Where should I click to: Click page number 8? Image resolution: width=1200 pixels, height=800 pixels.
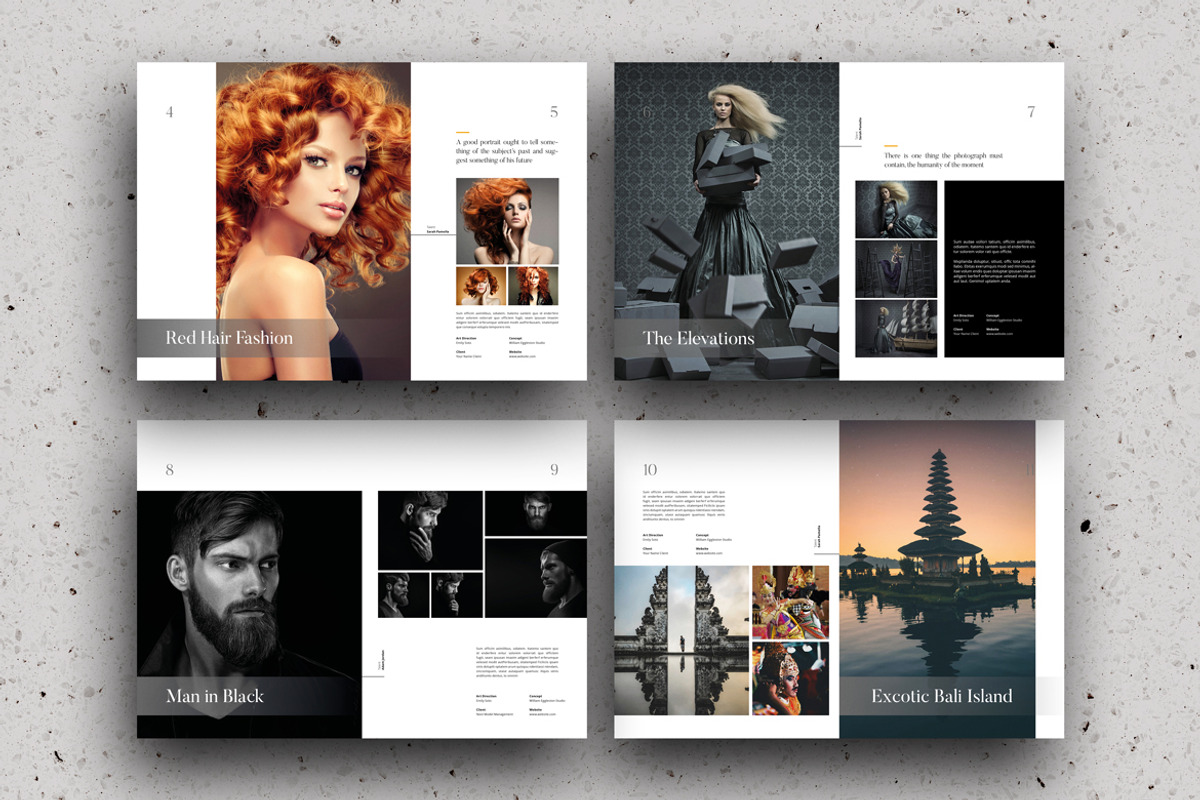170,470
